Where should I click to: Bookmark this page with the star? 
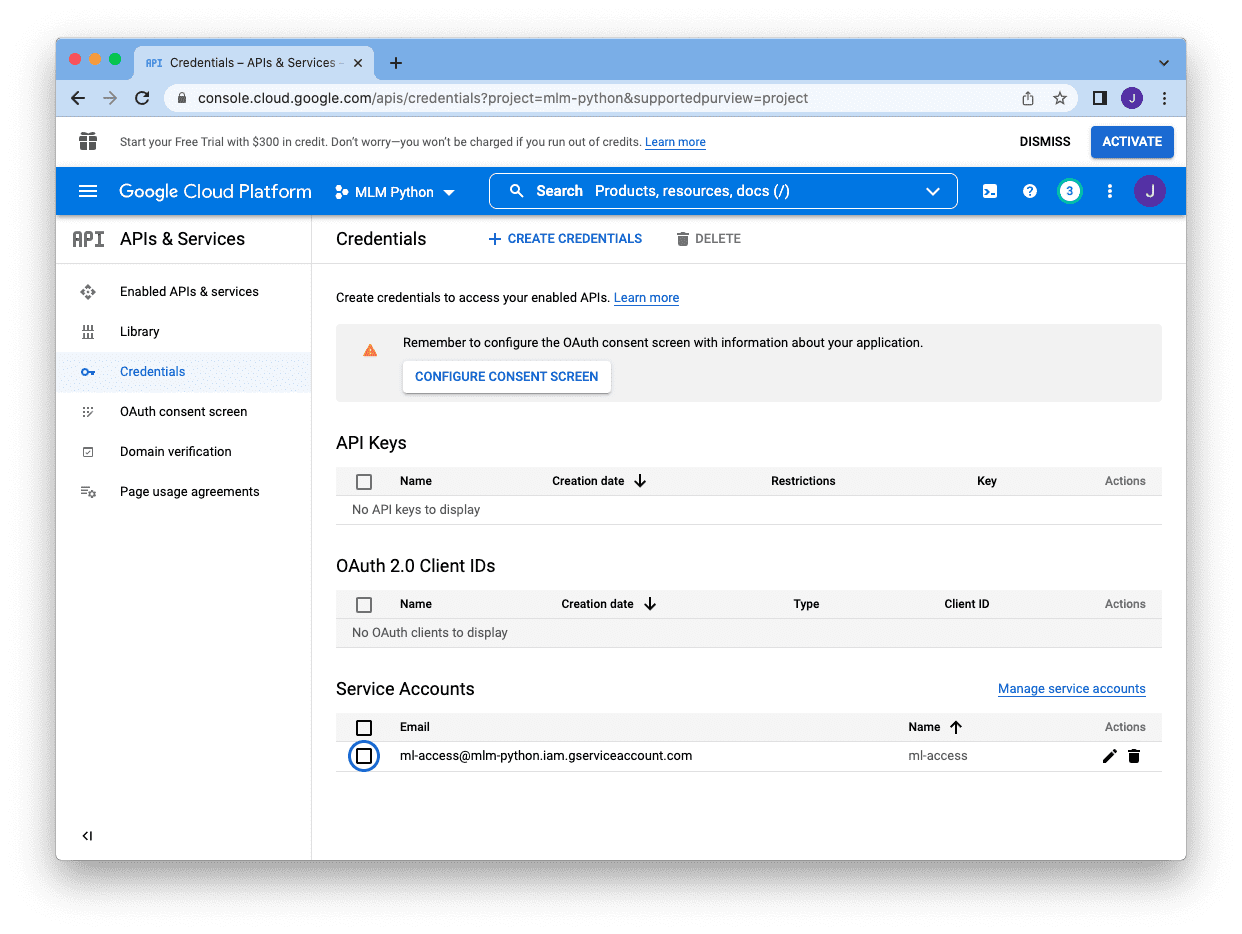pos(1060,98)
